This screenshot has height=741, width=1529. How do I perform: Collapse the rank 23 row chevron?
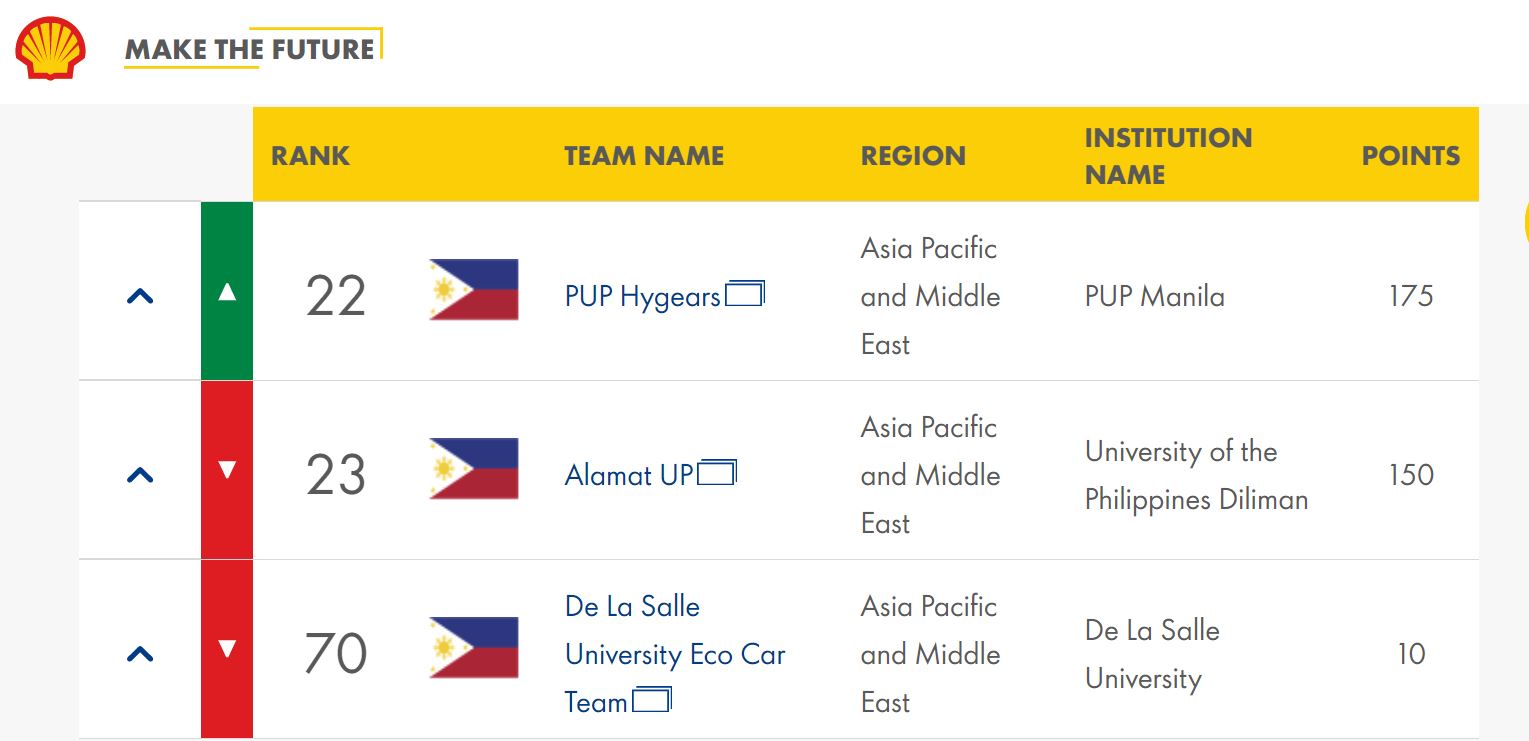(140, 475)
